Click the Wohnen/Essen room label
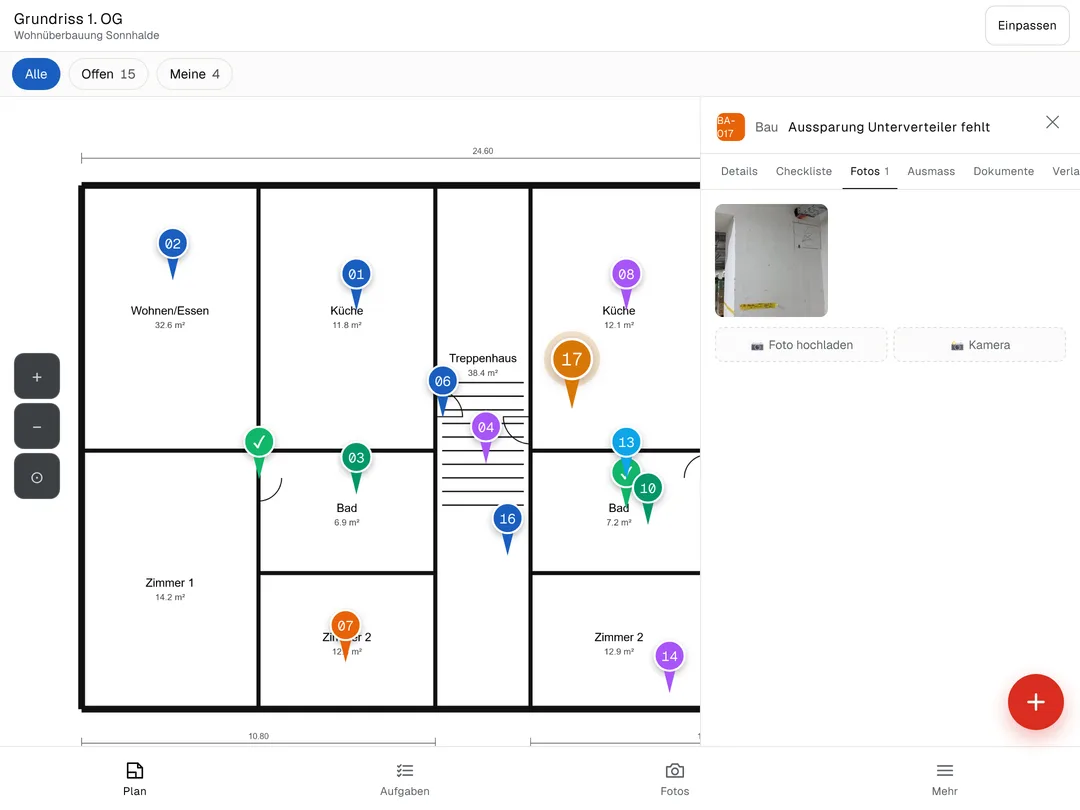This screenshot has height=810, width=1080. coord(170,311)
